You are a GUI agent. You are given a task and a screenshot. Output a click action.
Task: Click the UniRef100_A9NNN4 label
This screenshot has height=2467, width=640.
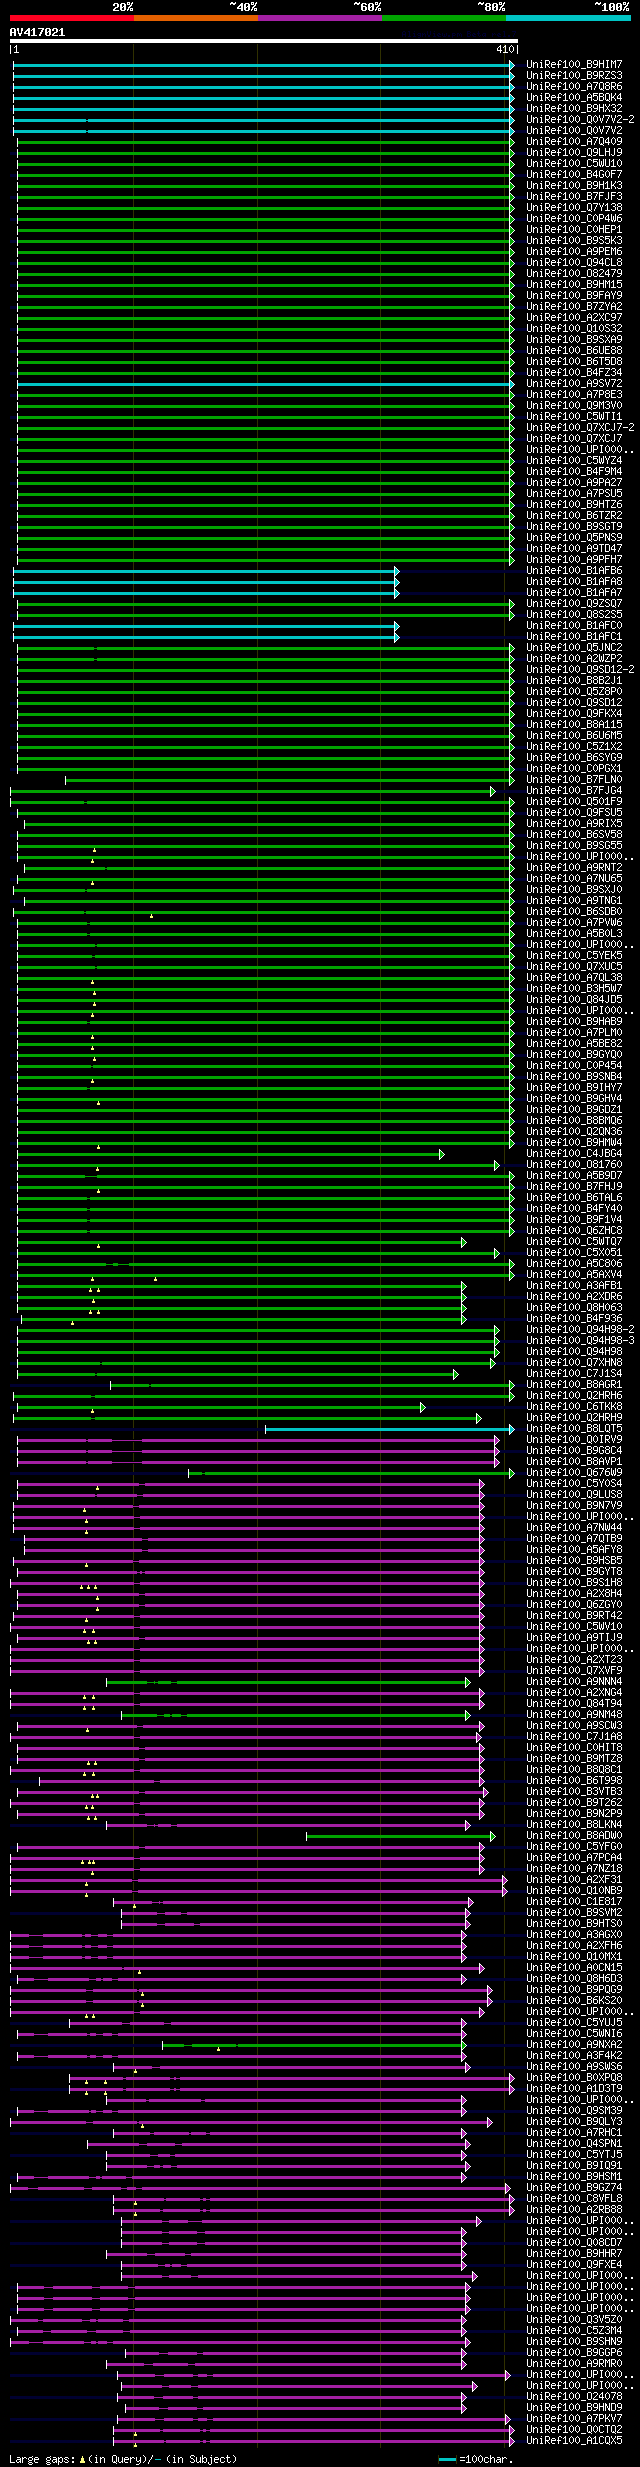point(574,1682)
